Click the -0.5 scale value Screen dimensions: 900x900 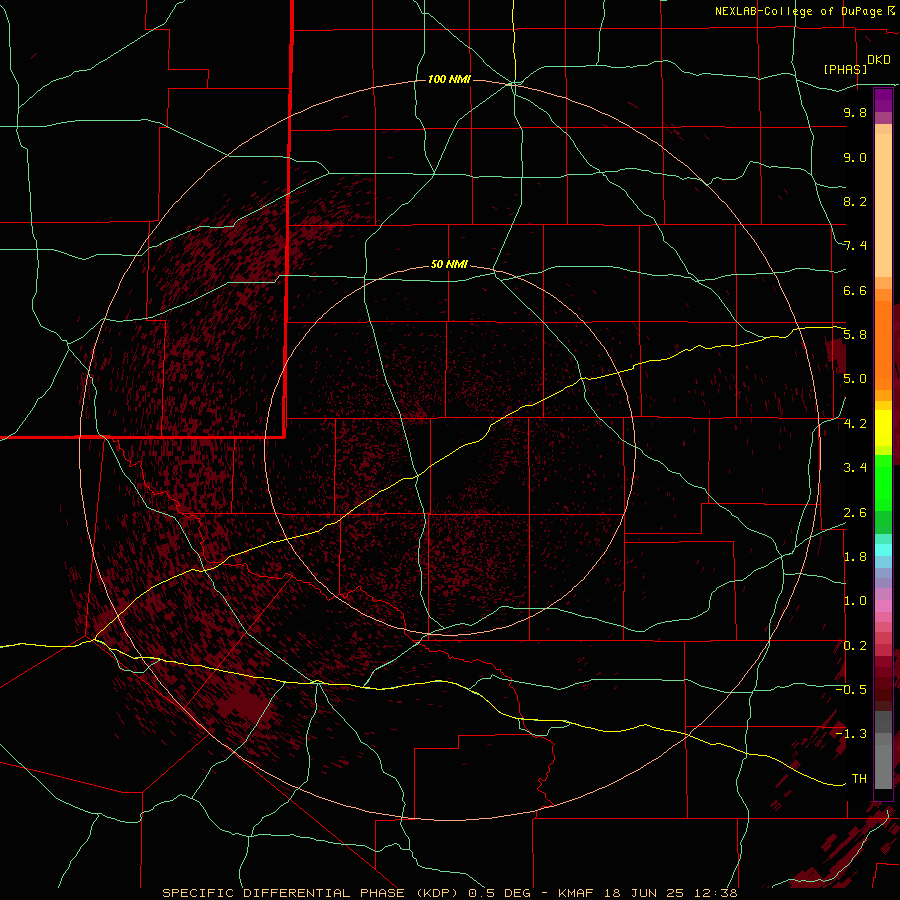tap(851, 690)
